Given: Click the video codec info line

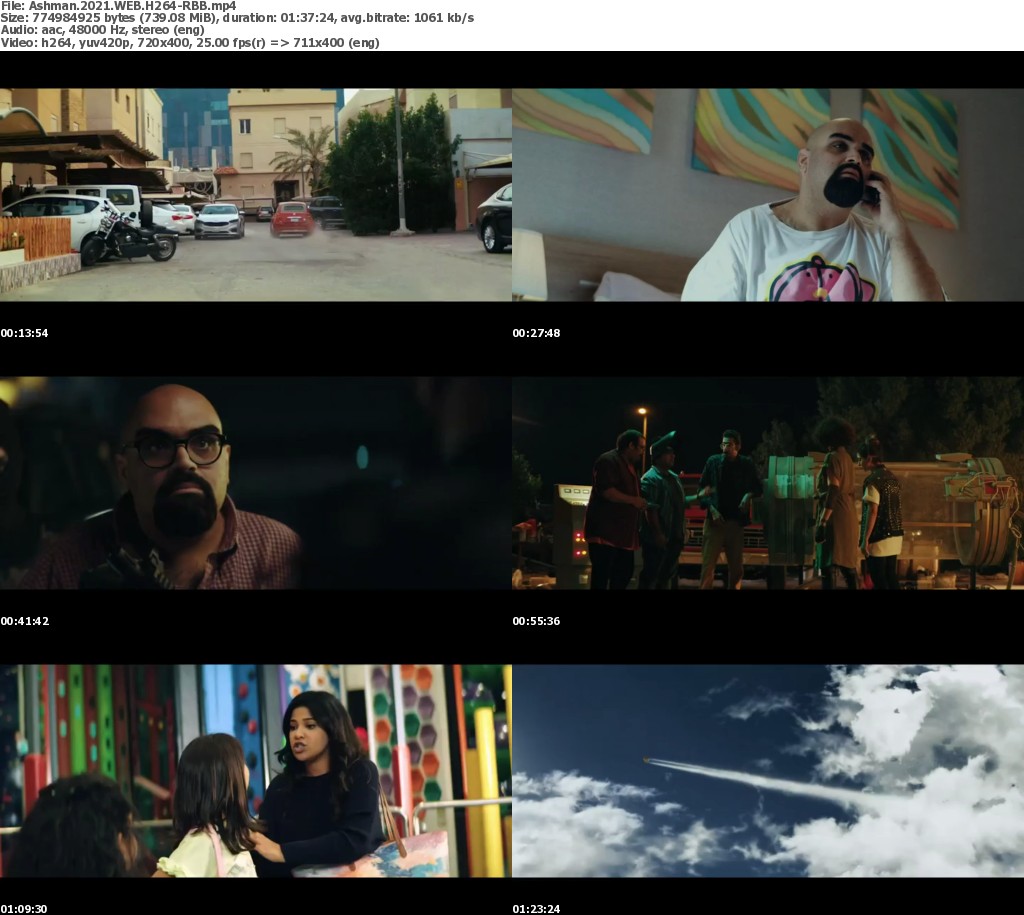Looking at the screenshot, I should (x=190, y=43).
